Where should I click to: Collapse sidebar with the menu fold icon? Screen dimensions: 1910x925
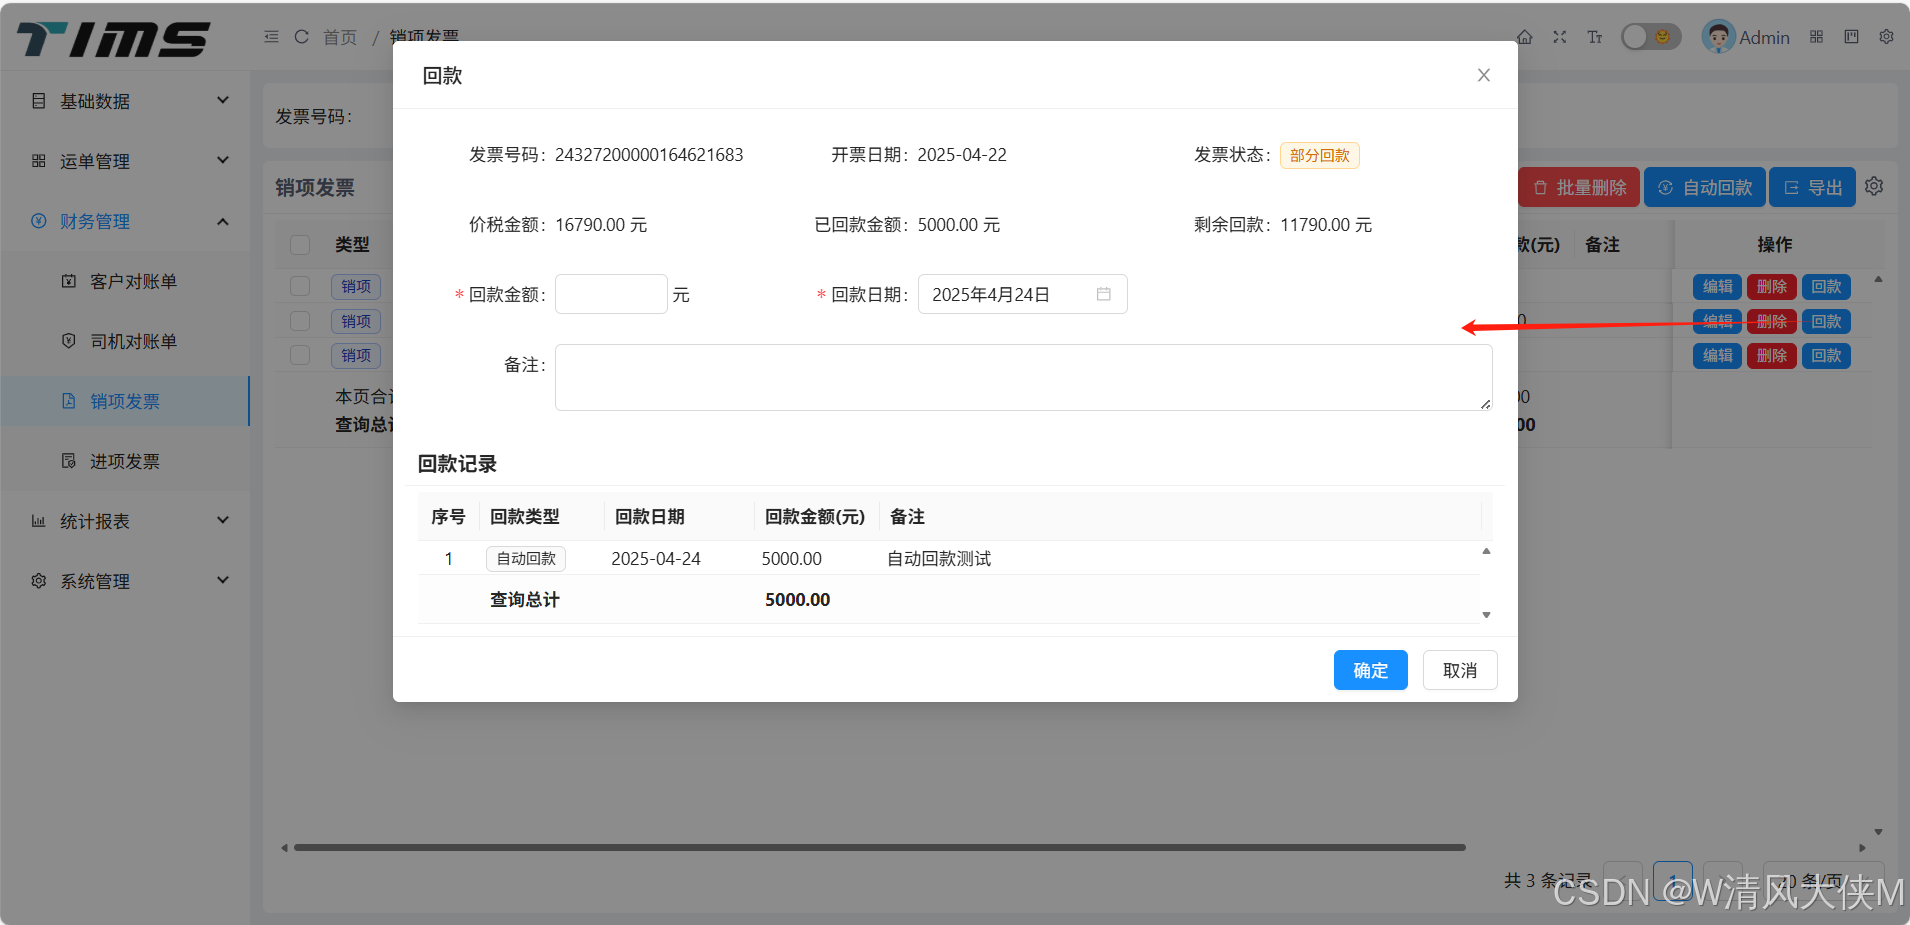click(271, 37)
